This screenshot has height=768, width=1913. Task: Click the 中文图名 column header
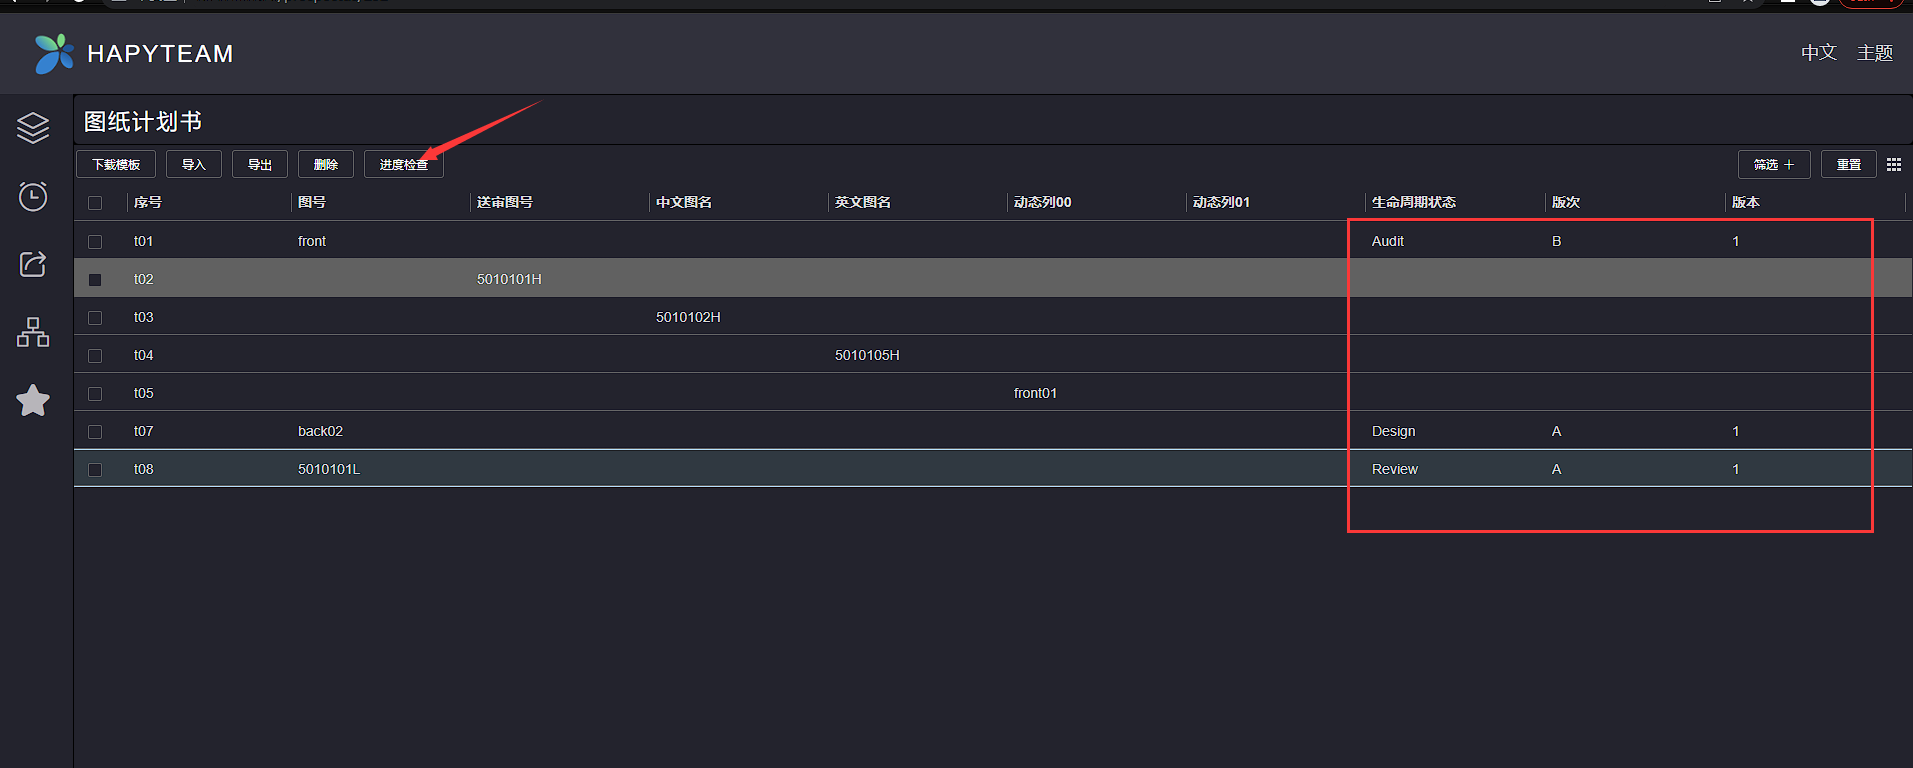[684, 202]
